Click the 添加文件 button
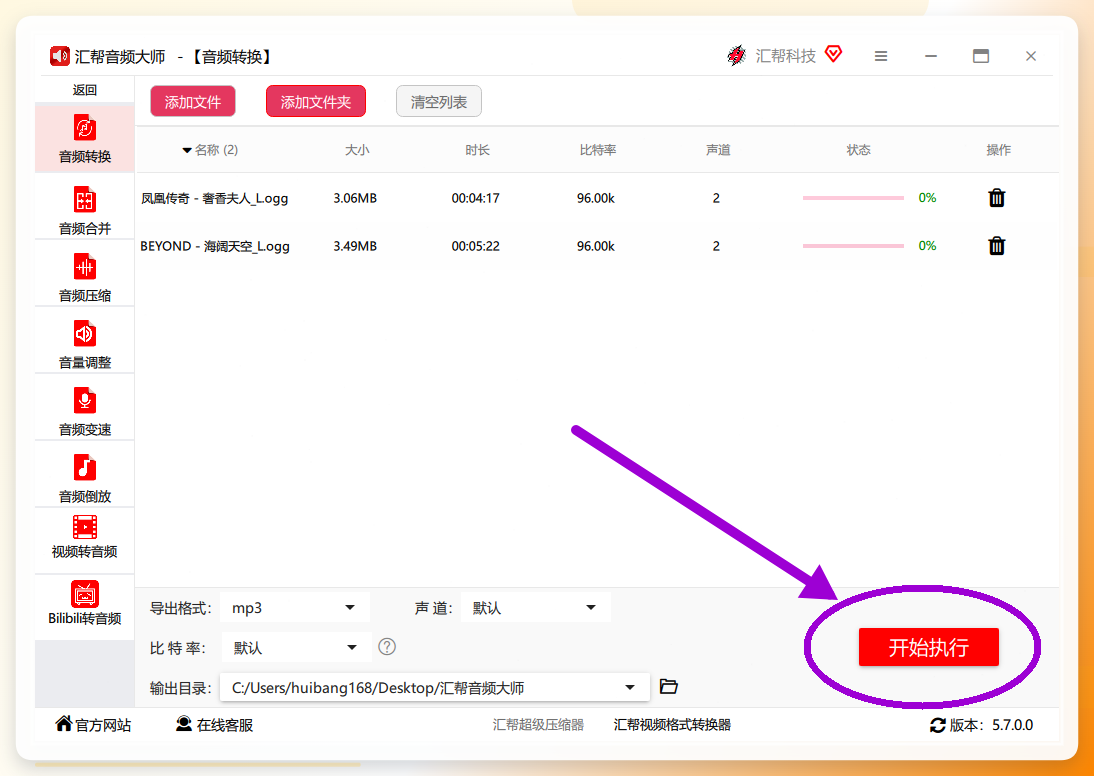The width and height of the screenshot is (1094, 776). coord(193,102)
